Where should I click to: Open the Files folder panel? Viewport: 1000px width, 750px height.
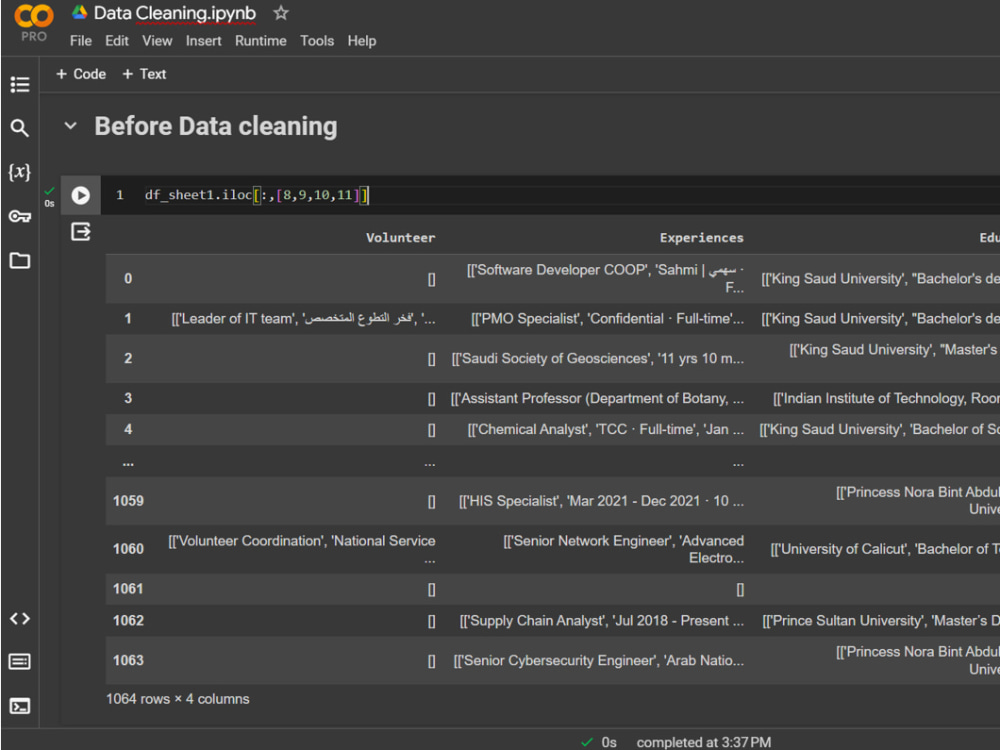(20, 260)
